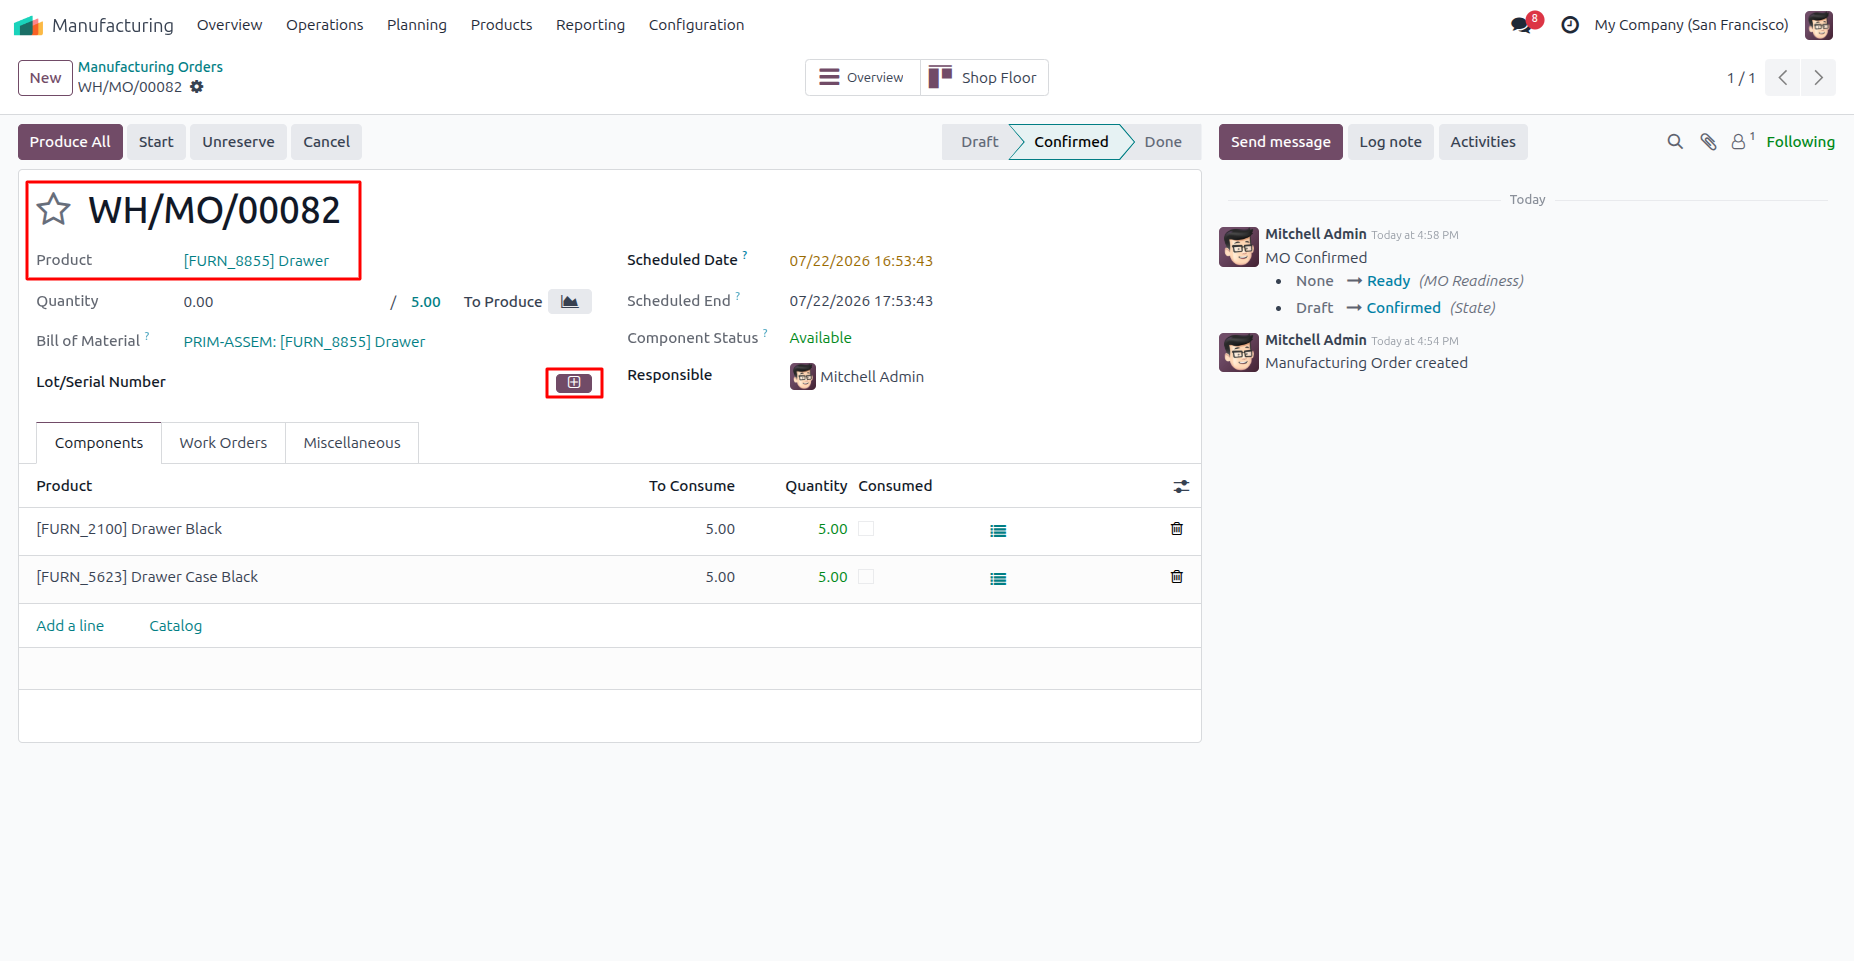1854x961 pixels.
Task: Attach a file using the paperclip icon
Action: coord(1708,142)
